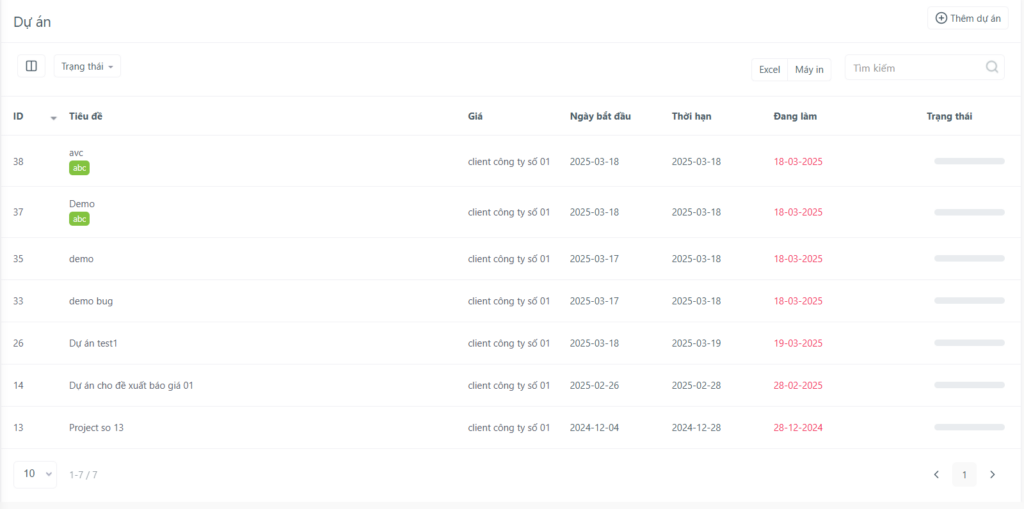Select page 1 in pagination
Screen dimensions: 1024x509
pyautogui.click(x=965, y=474)
